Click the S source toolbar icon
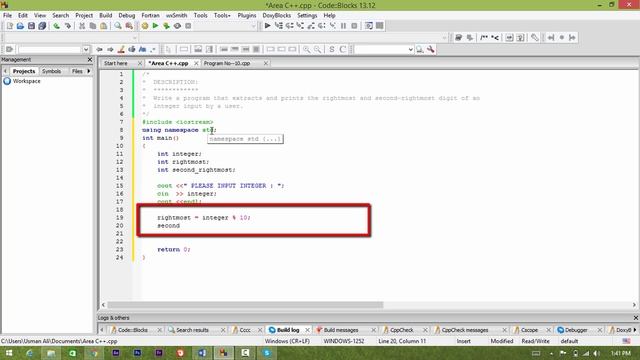 click(332, 49)
